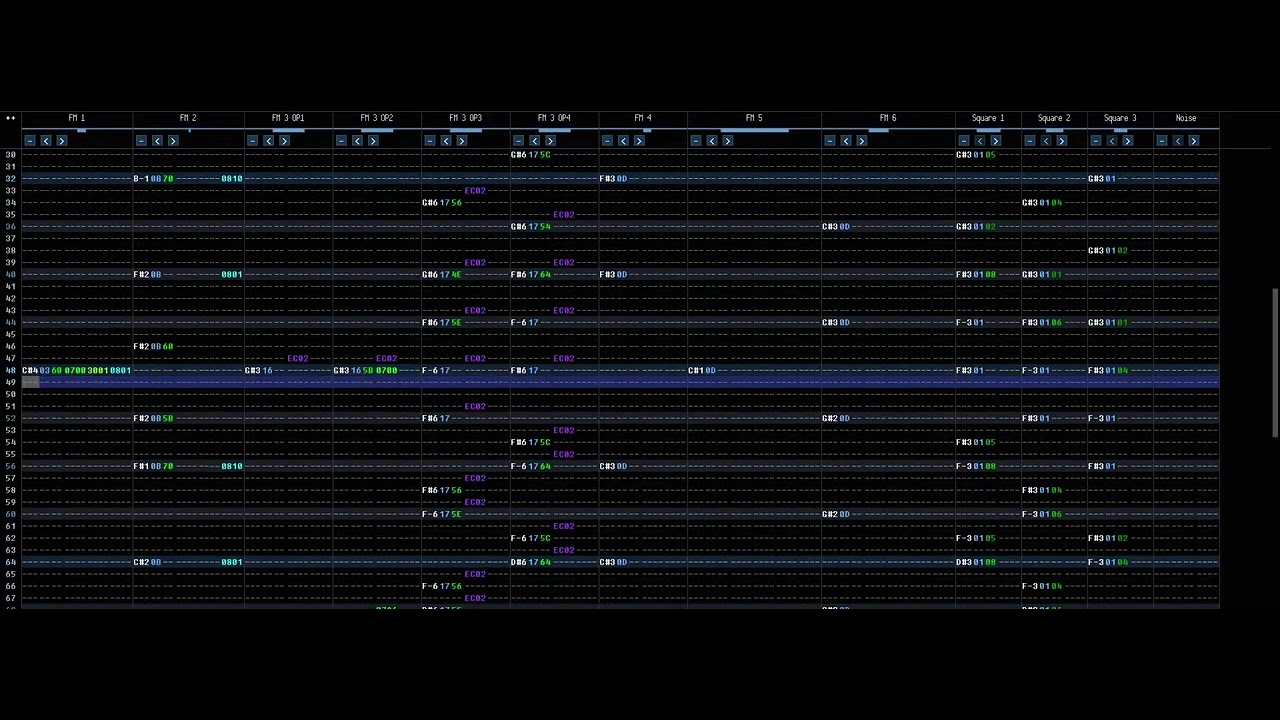The width and height of the screenshot is (1280, 720).
Task: Click row number 48 in the pattern
Action: [x=10, y=371]
